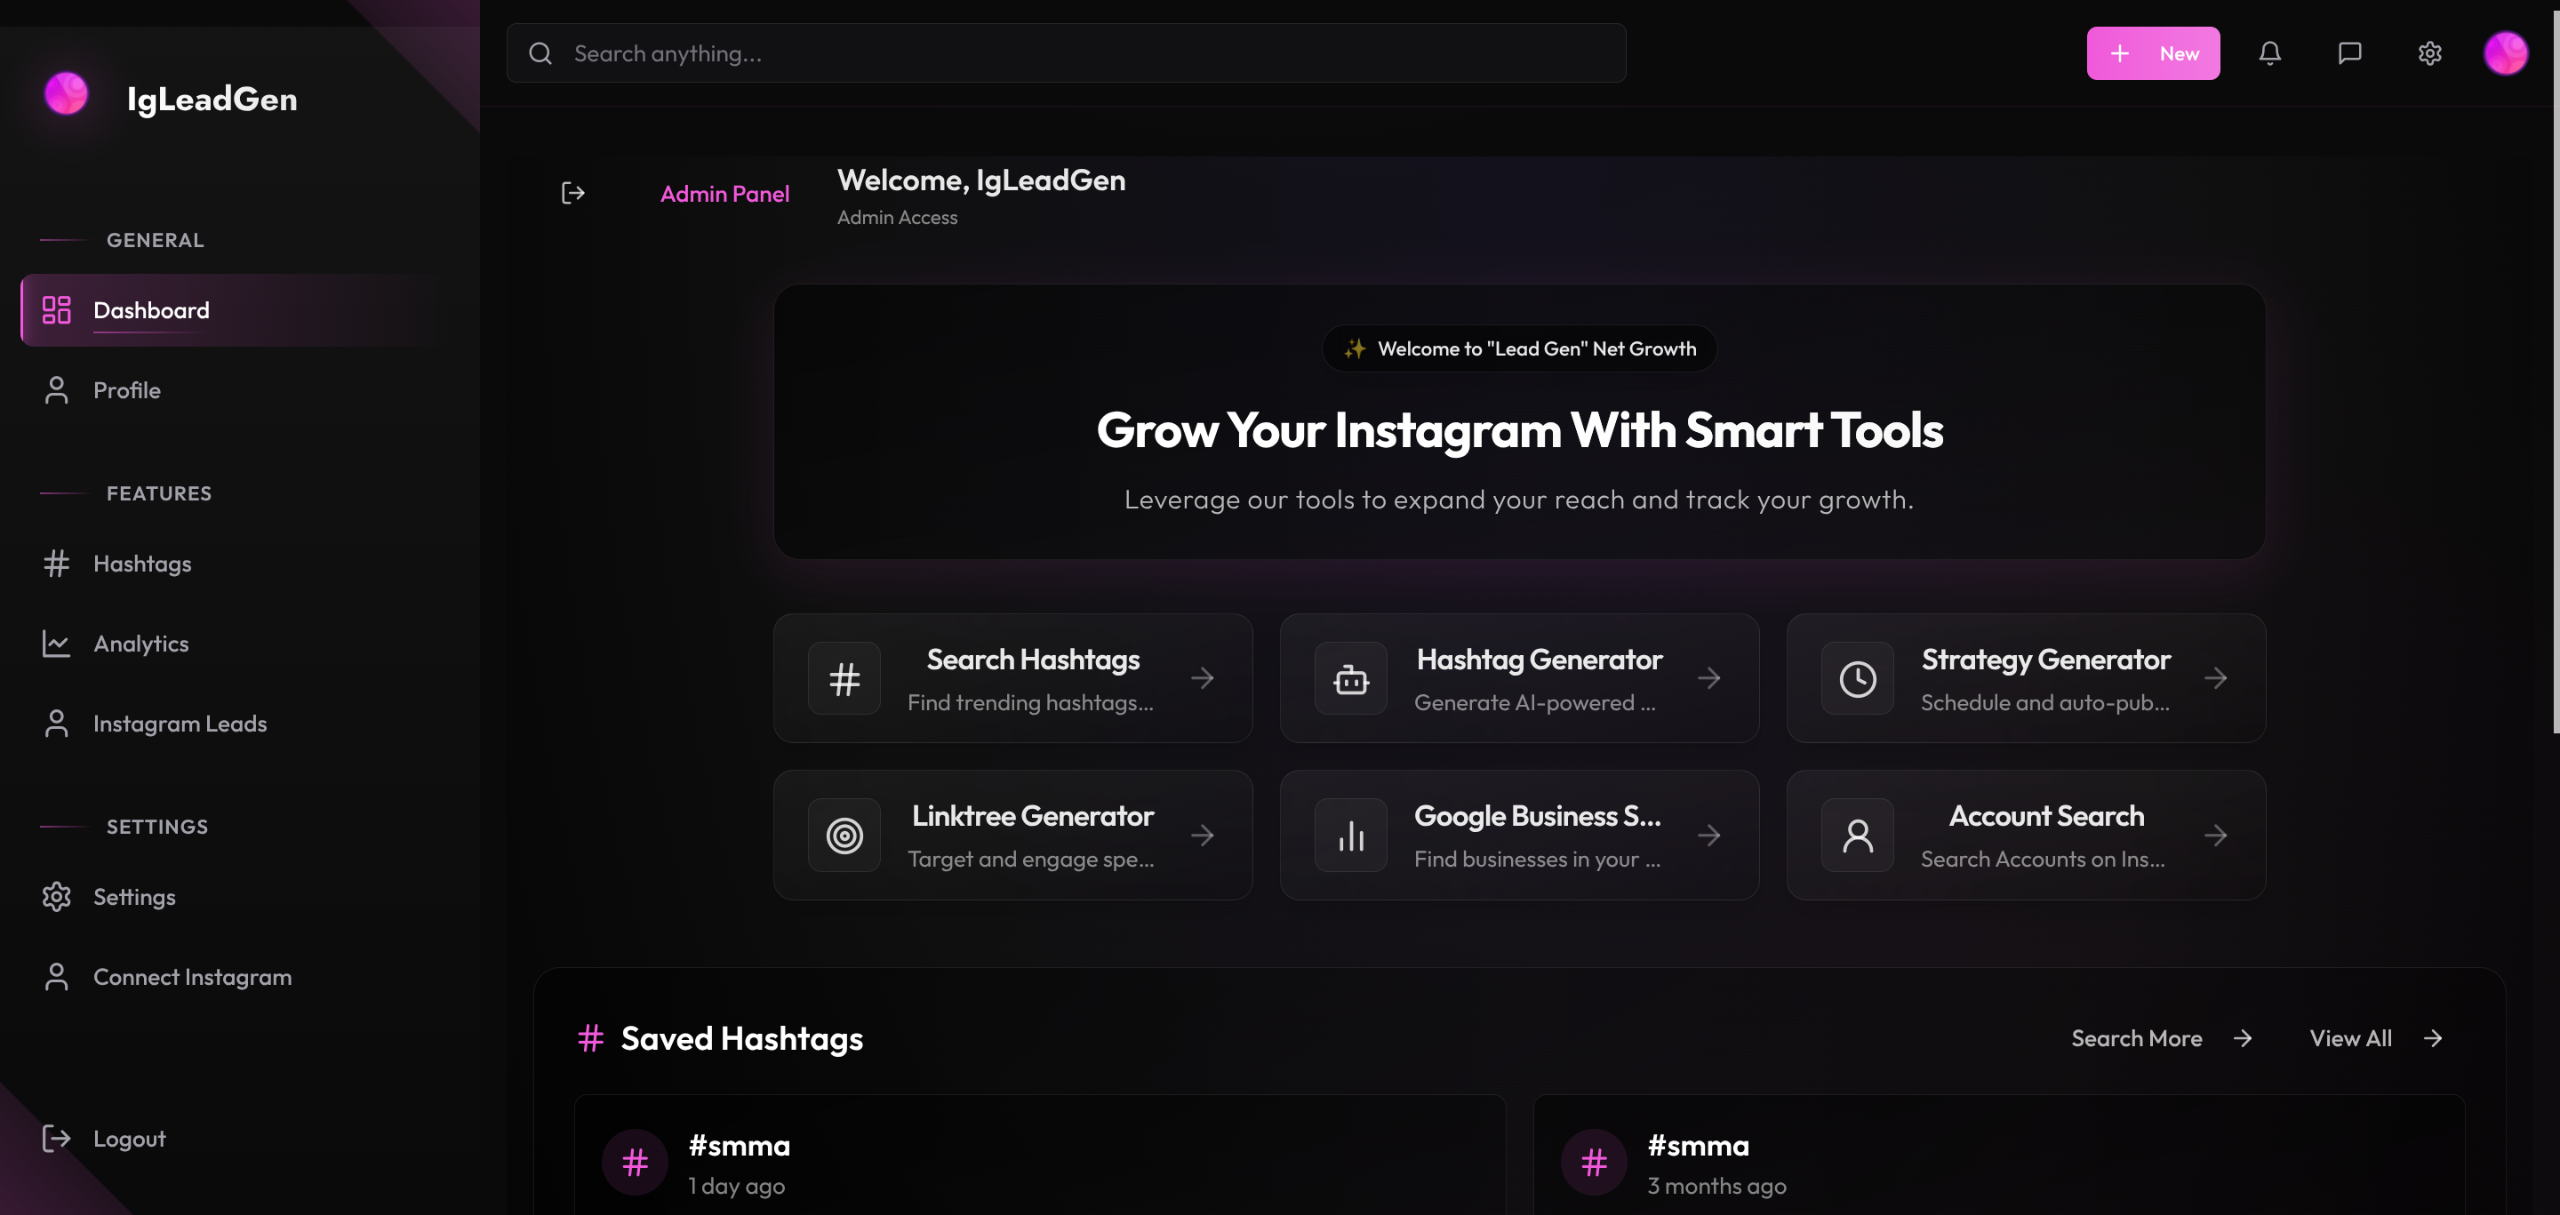Select Hashtags from sidebar features

[x=142, y=564]
